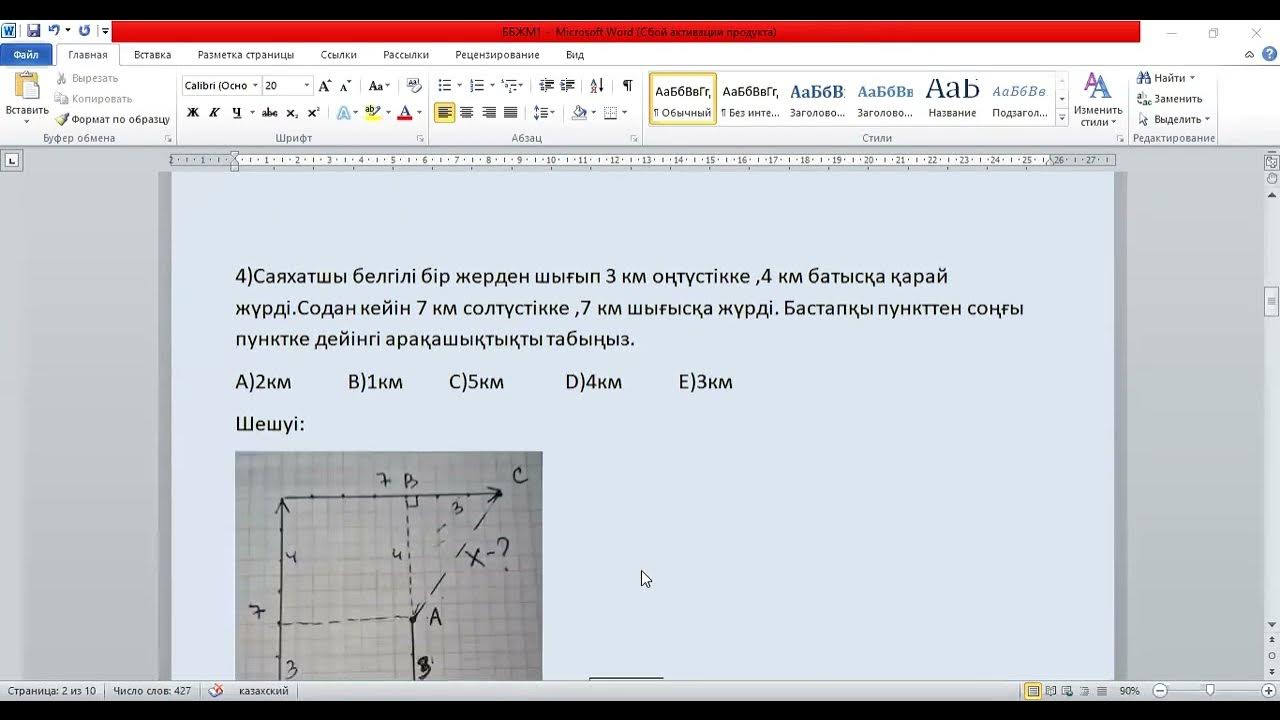Open the Find (Найти) dropdown arrow
The width and height of the screenshot is (1280, 720).
pos(1192,78)
